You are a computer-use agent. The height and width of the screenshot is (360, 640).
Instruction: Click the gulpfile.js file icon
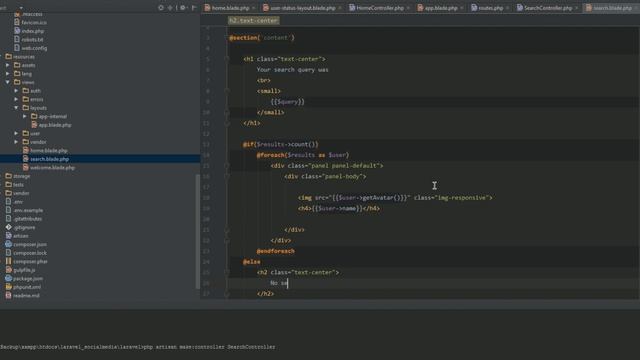pos(9,270)
